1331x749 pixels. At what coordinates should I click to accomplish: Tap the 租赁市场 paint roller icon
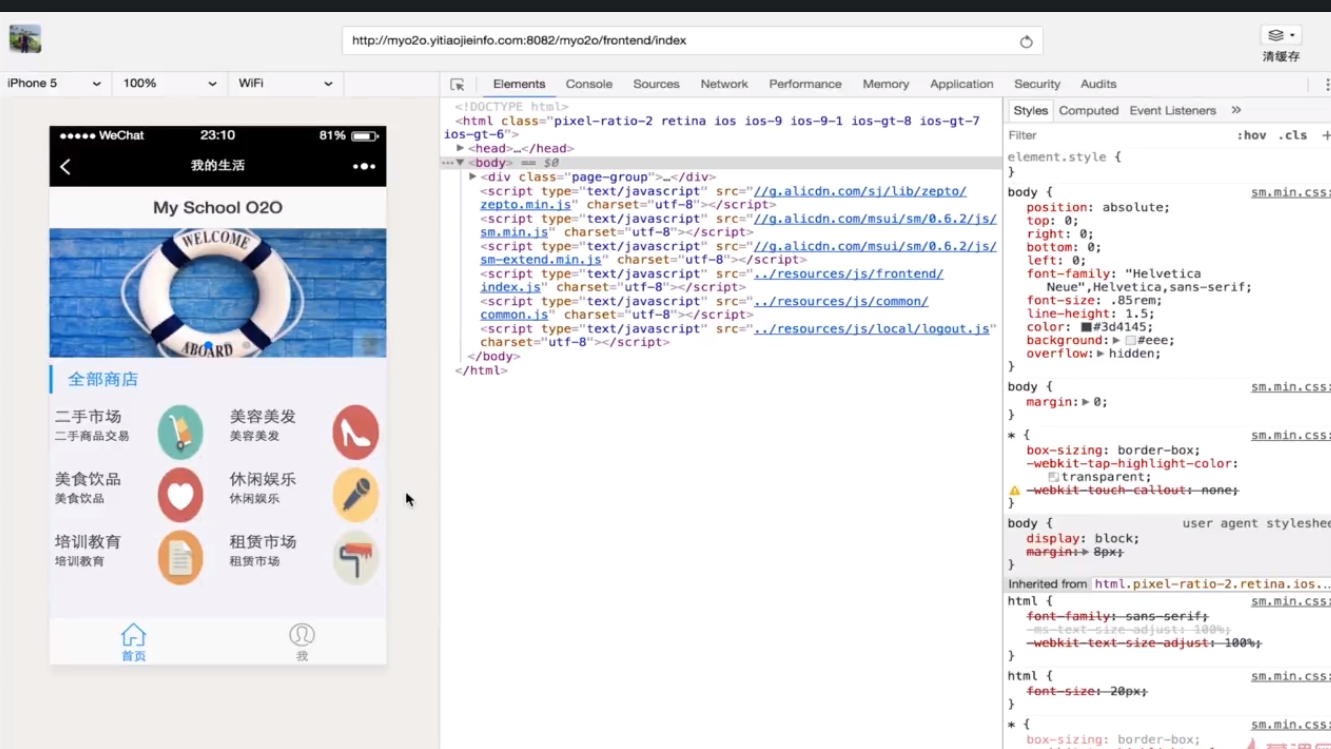pyautogui.click(x=355, y=557)
